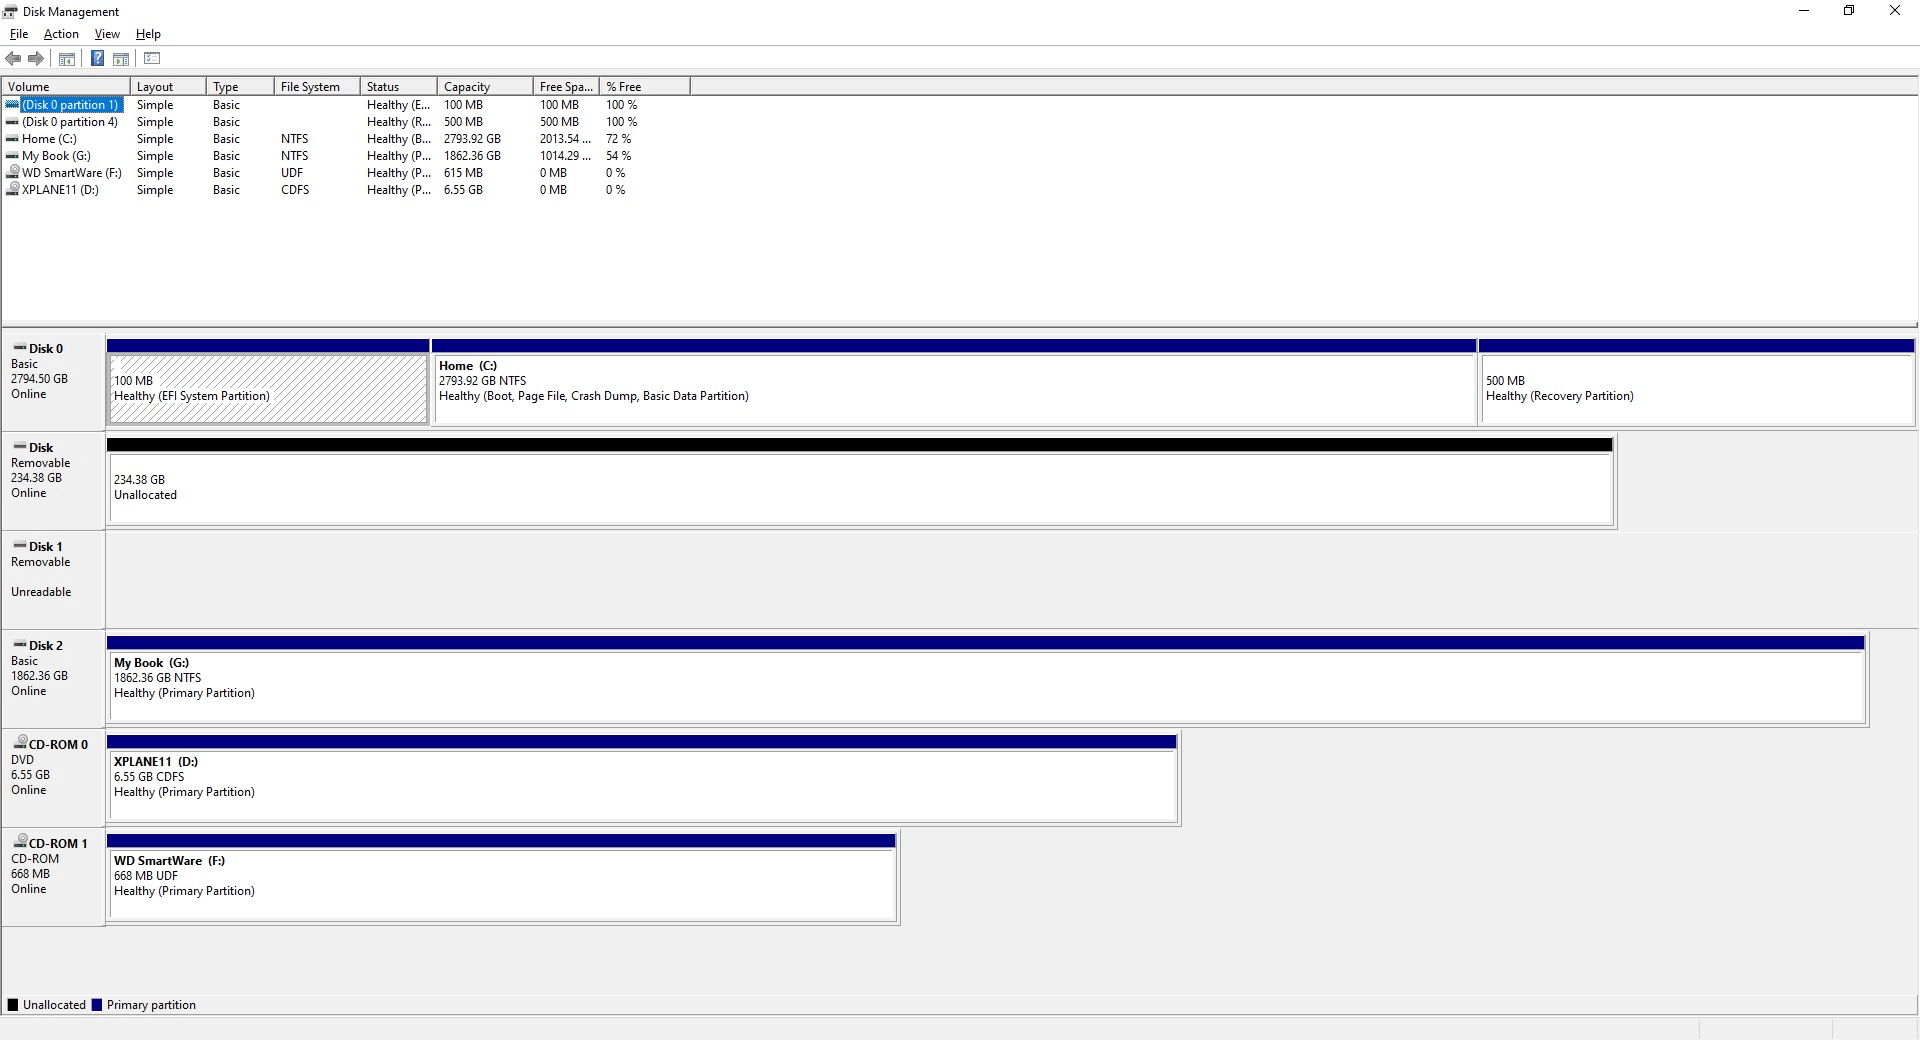Open Help via the question mark toolbar icon
1920x1040 pixels.
(x=97, y=58)
